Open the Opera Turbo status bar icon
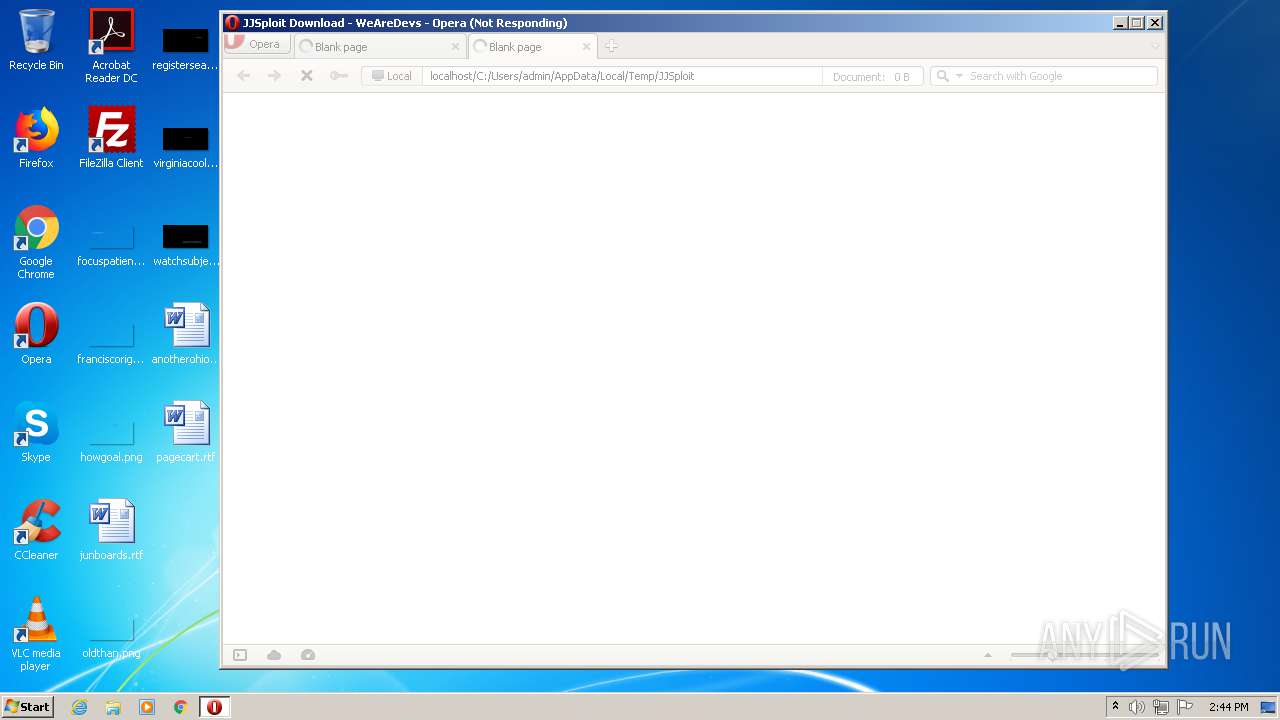The width and height of the screenshot is (1280, 720). (x=308, y=655)
